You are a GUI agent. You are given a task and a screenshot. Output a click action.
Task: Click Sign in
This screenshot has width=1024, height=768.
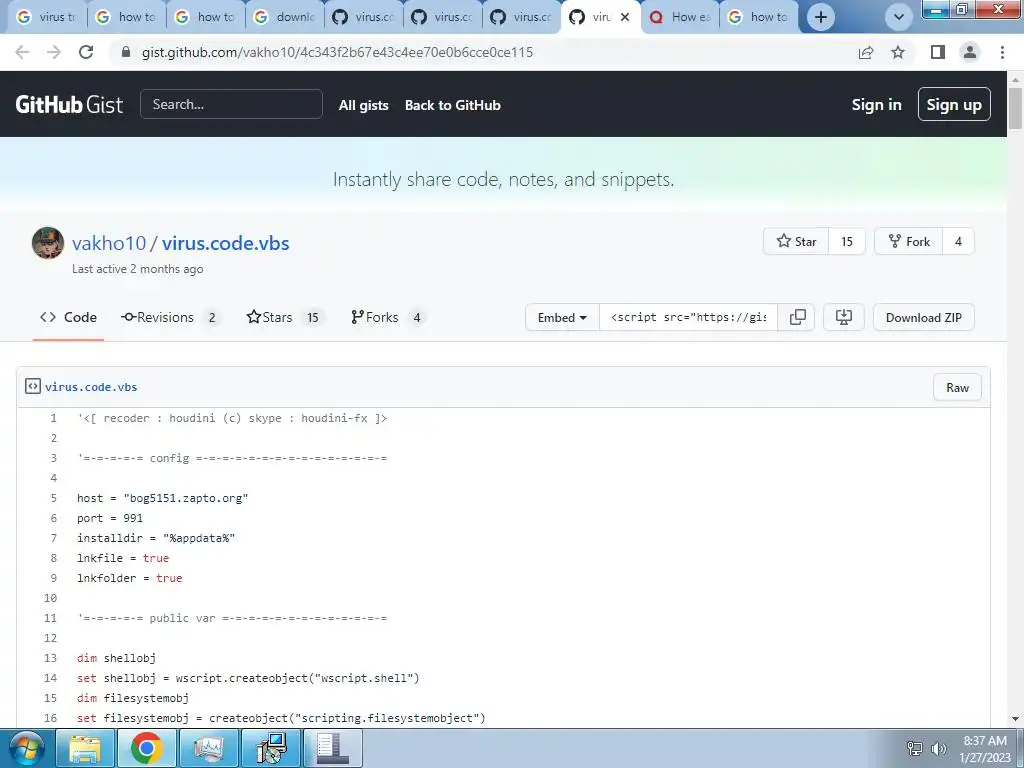coord(876,104)
